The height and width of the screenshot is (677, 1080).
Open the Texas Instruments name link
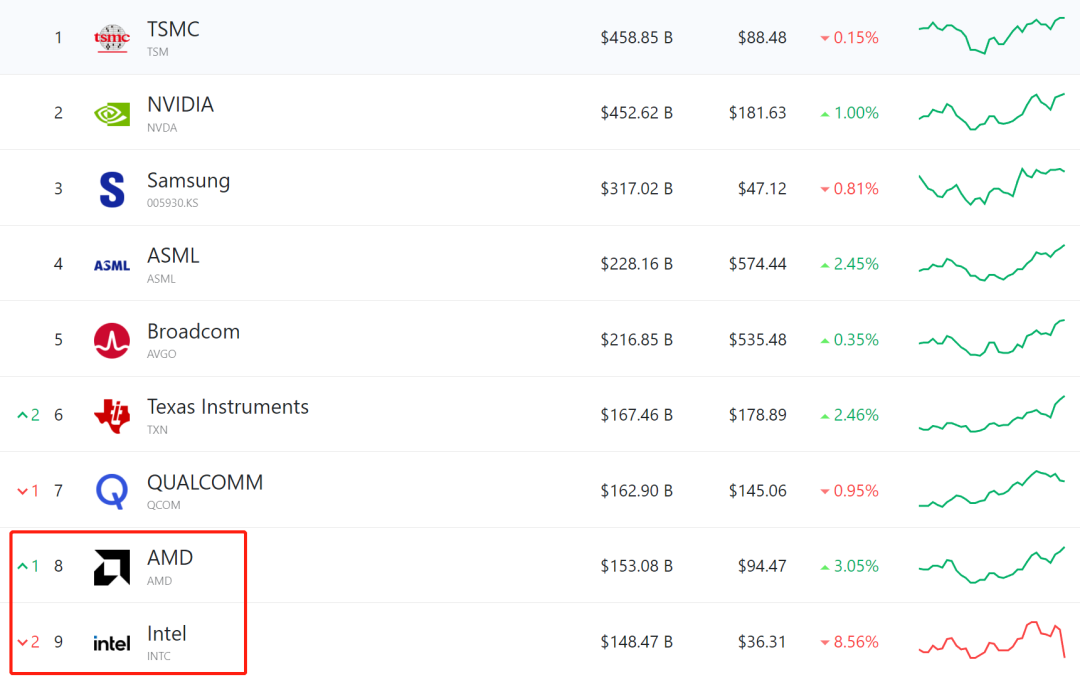[227, 407]
